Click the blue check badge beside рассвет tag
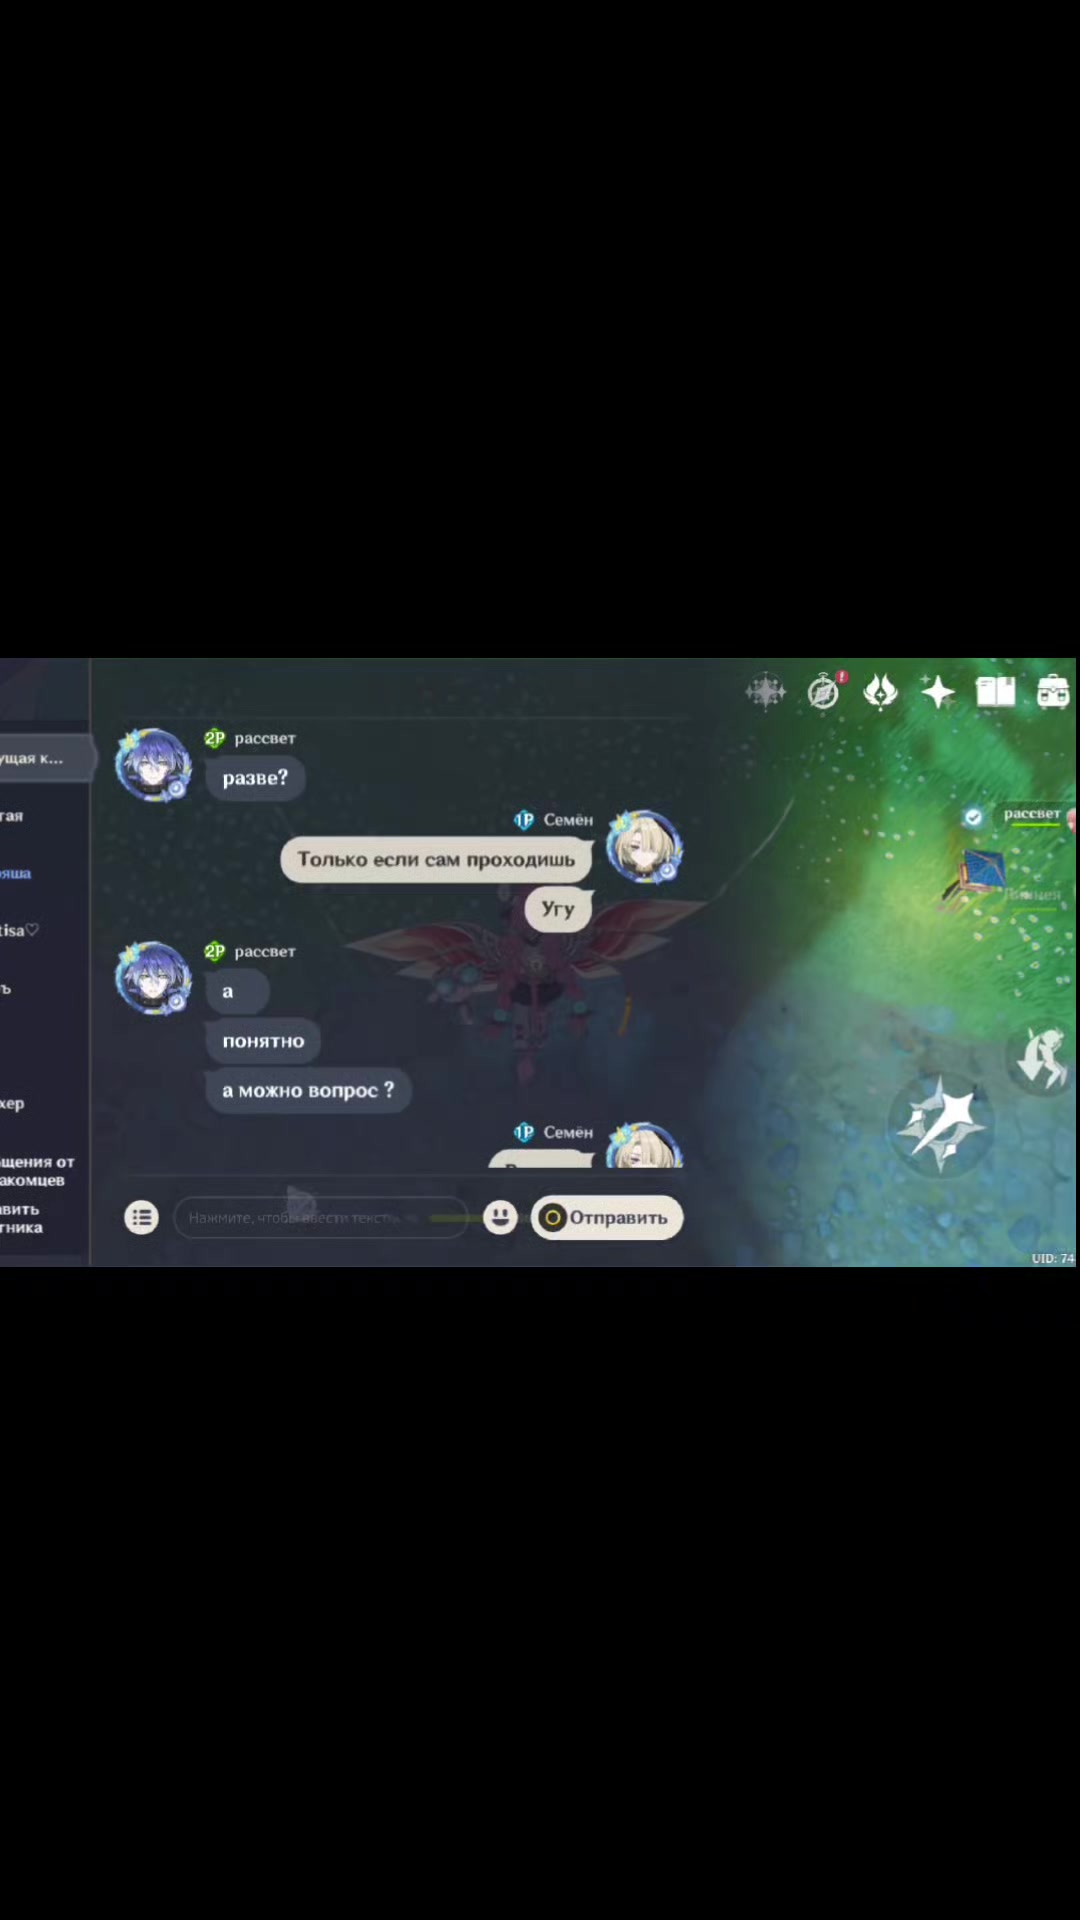Viewport: 1080px width, 1920px height. (973, 817)
